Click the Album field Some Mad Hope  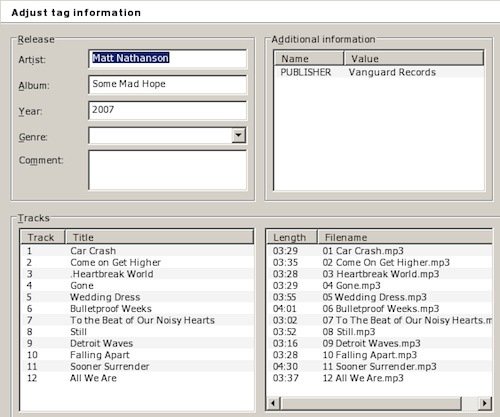coord(168,84)
